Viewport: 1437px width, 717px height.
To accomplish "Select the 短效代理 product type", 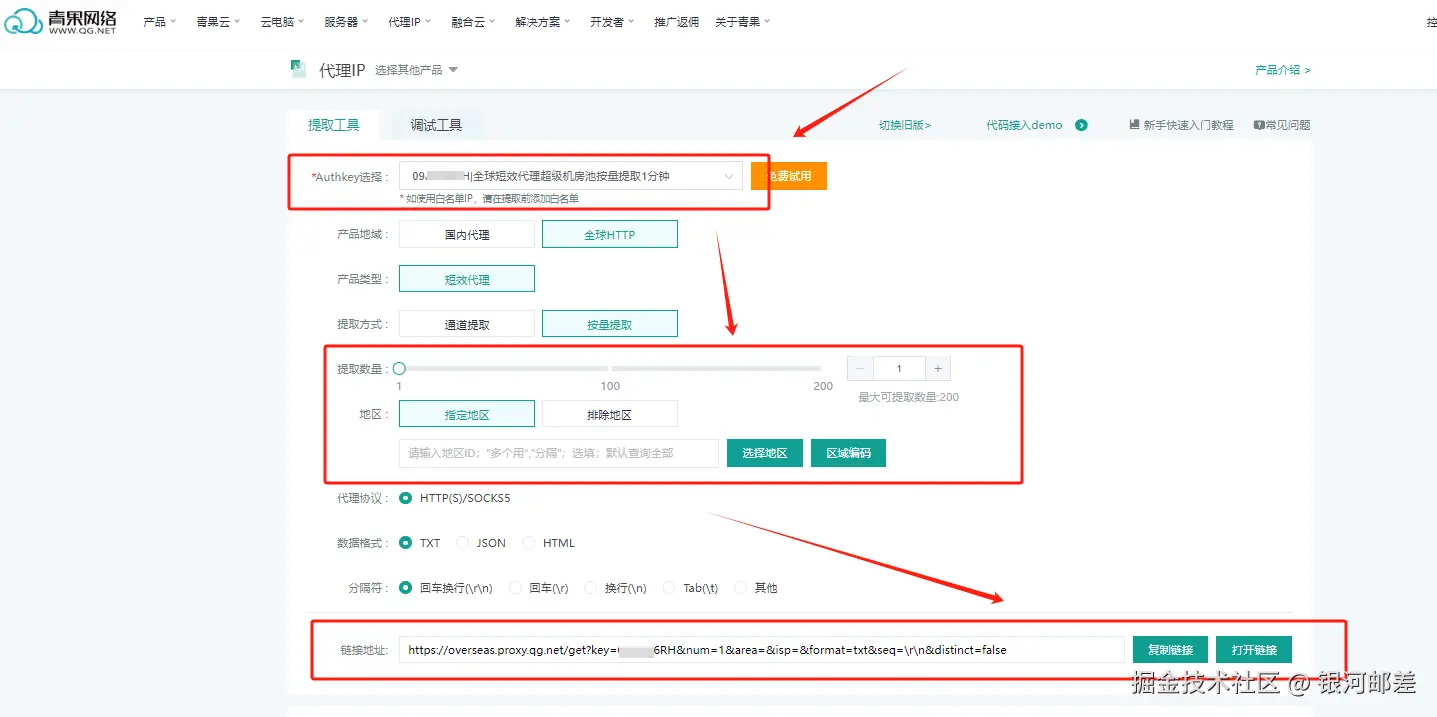I will 467,279.
